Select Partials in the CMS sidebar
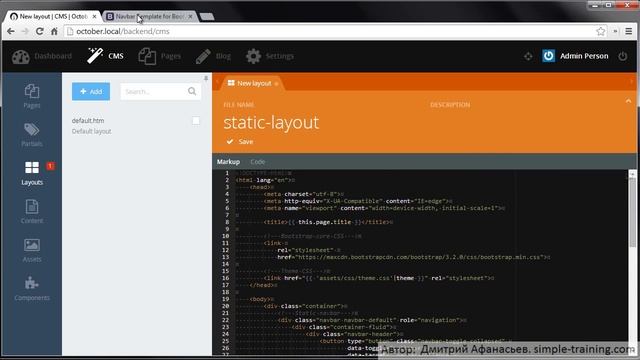640x360 pixels. tap(32, 135)
